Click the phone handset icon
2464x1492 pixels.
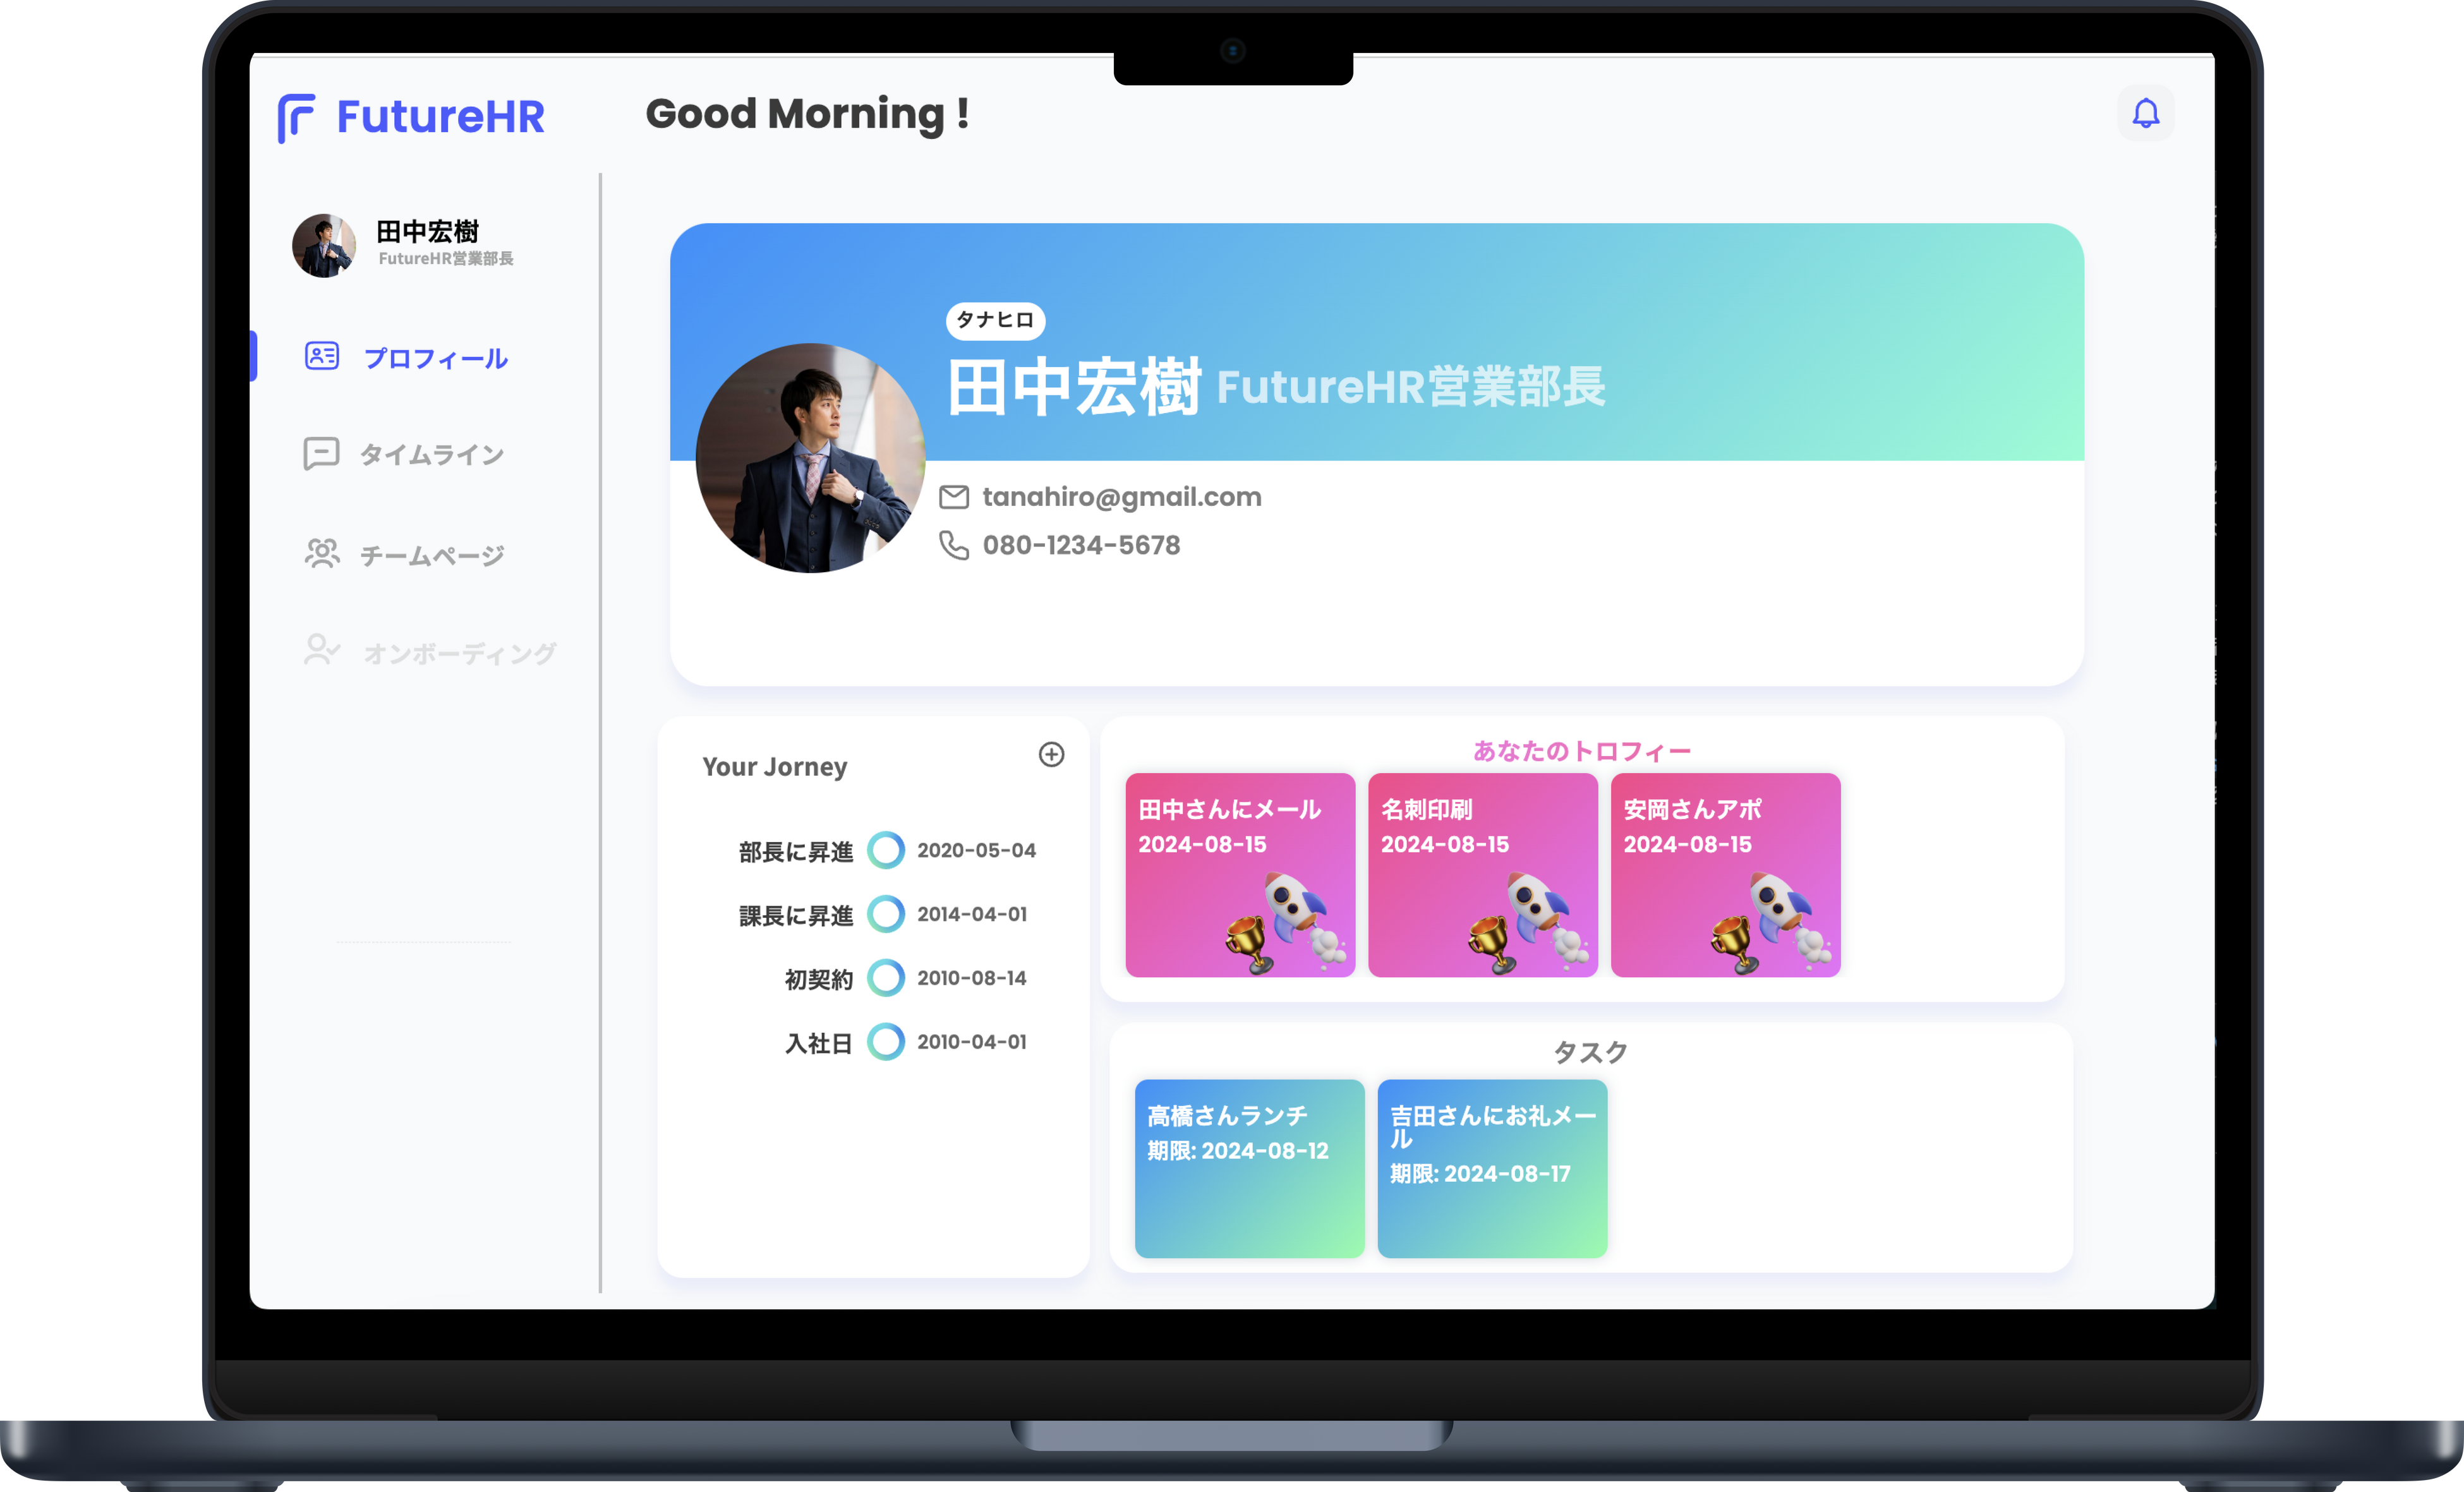point(954,545)
